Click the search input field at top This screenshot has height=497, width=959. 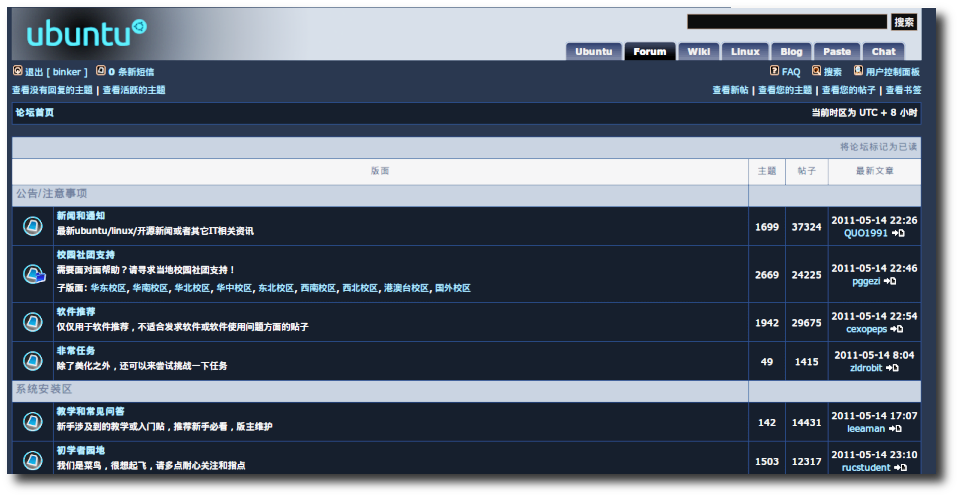click(x=787, y=22)
